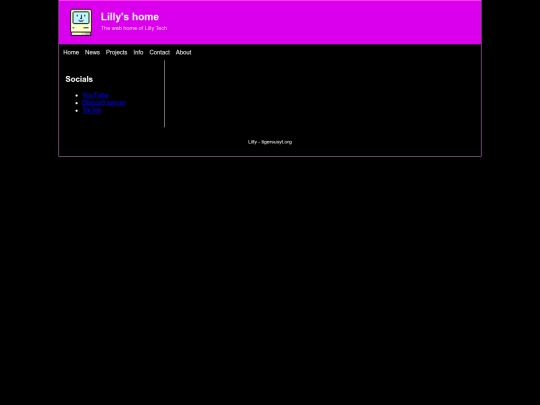The height and width of the screenshot is (405, 540).
Task: Navigate to the About page
Action: point(184,52)
